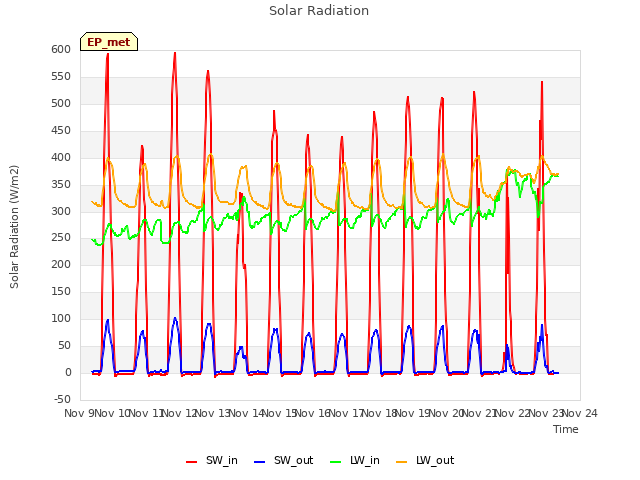Image resolution: width=640 pixels, height=480 pixels.
Task: Click the SW_out legend label
Action: pyautogui.click(x=293, y=460)
